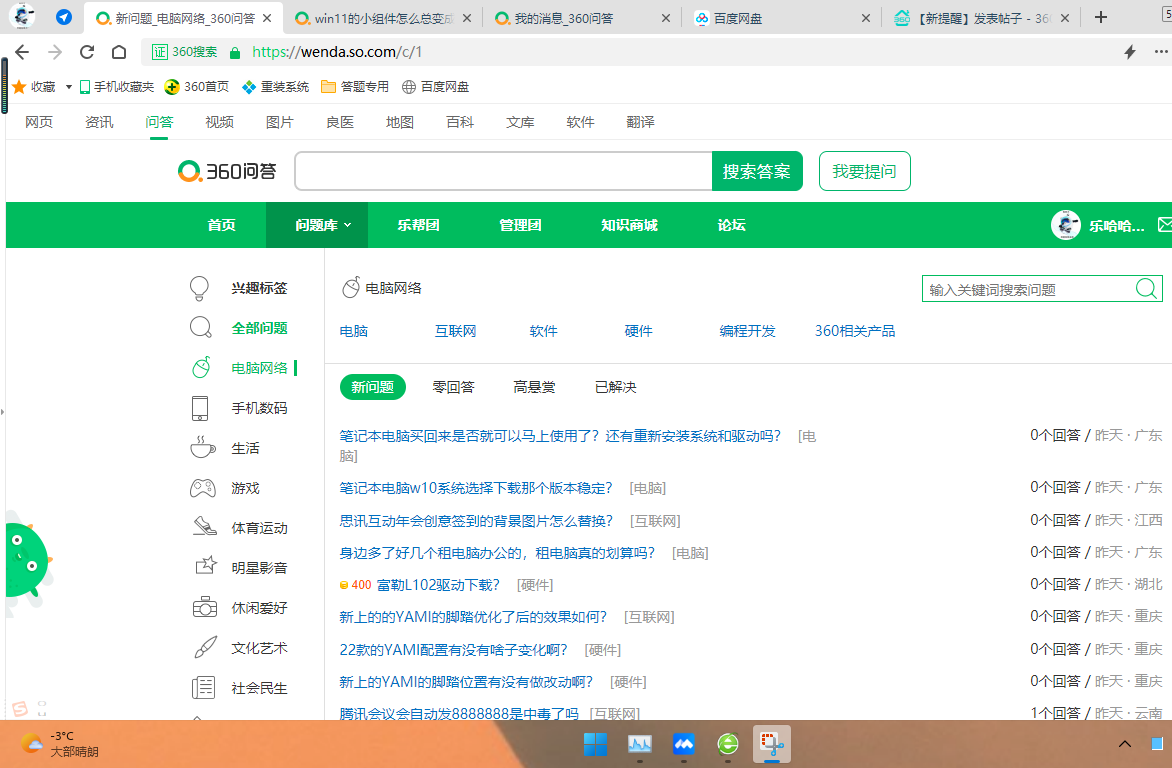Open 知识商城 in the green navigation bar
1172x768 pixels.
[629, 225]
